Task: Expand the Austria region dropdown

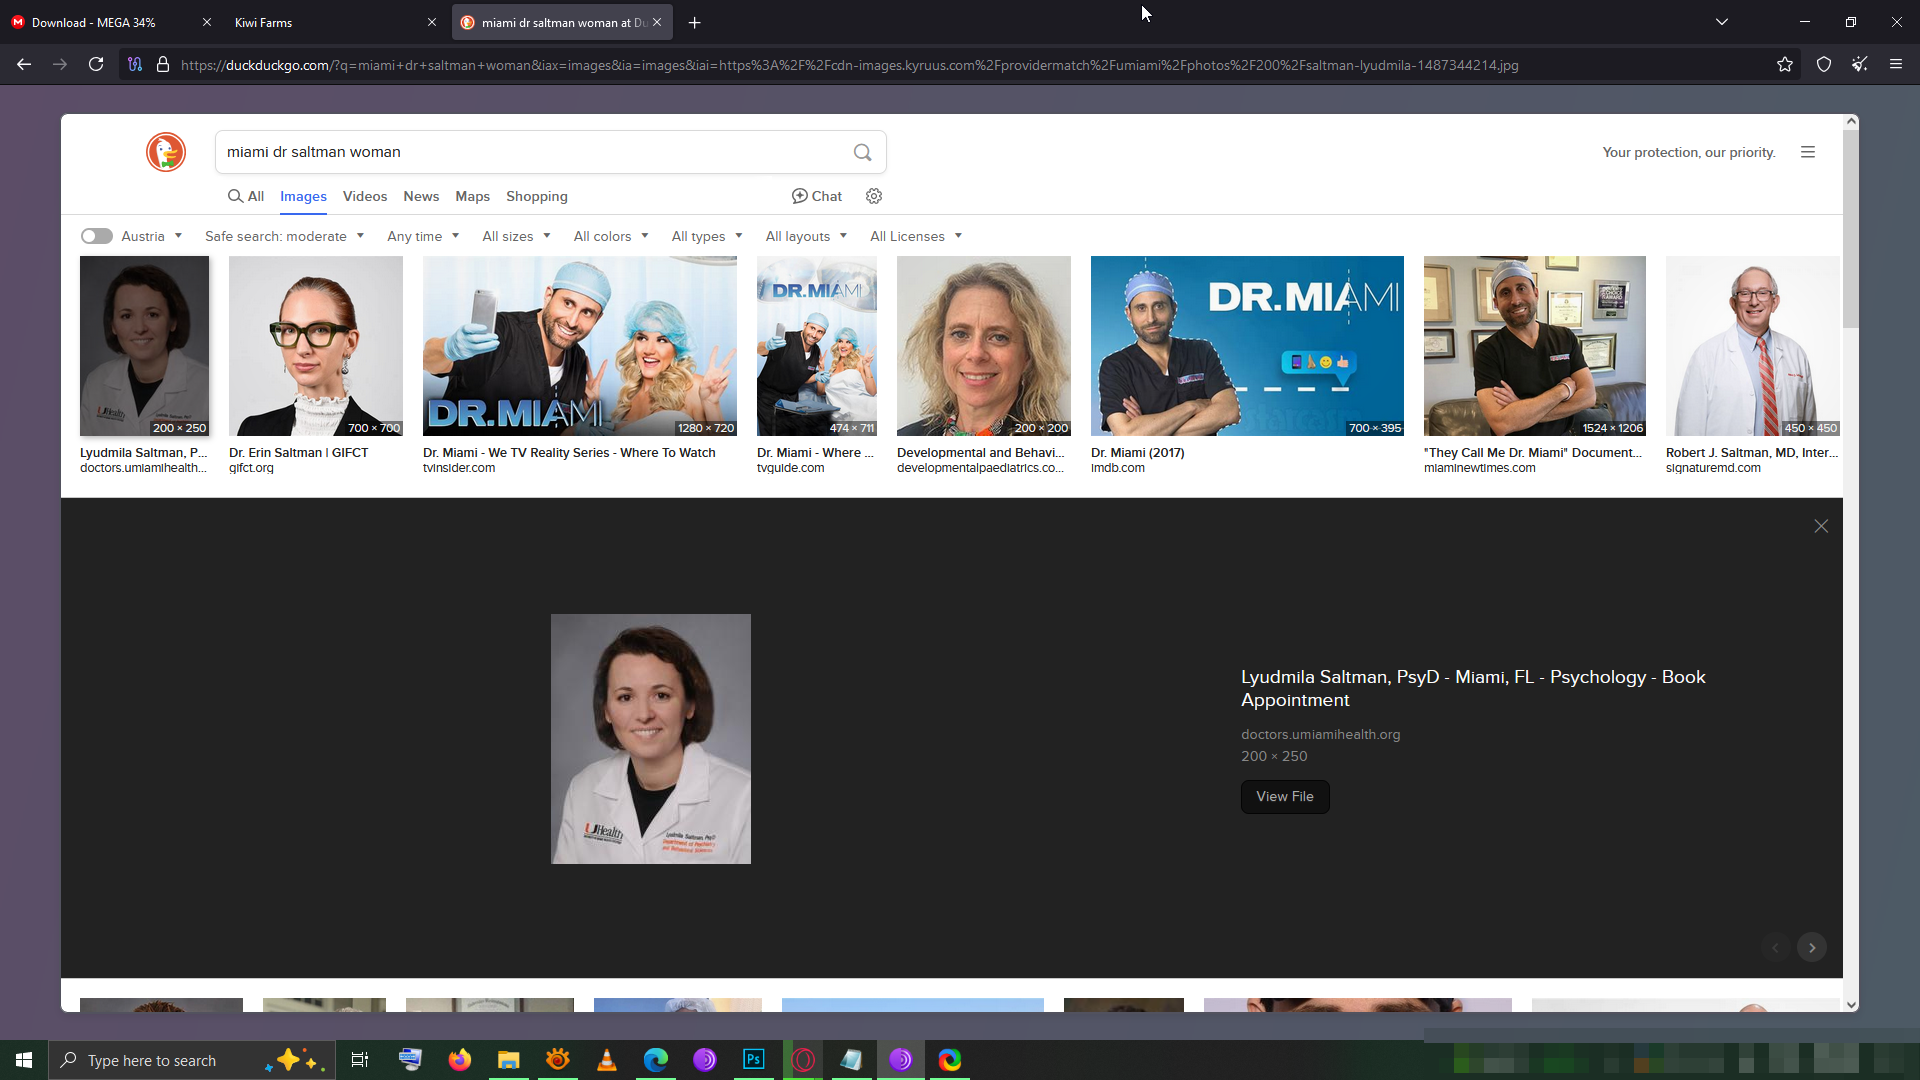Action: 152,236
